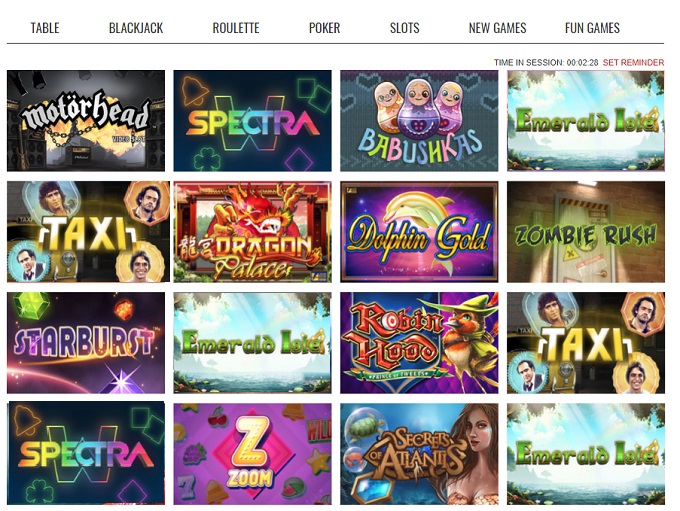Show the Slots category
The width and height of the screenshot is (680, 511).
tap(405, 28)
